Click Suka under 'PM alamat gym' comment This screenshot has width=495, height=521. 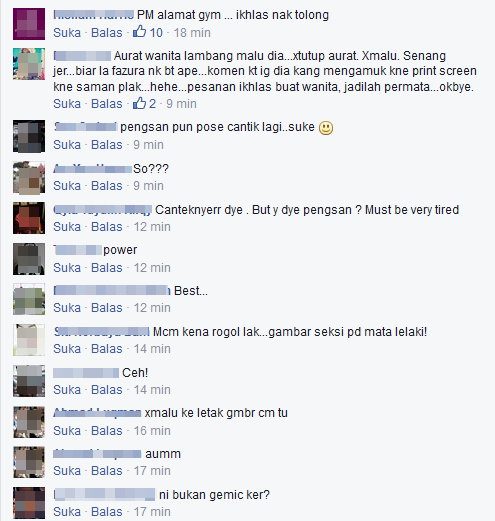(x=67, y=33)
